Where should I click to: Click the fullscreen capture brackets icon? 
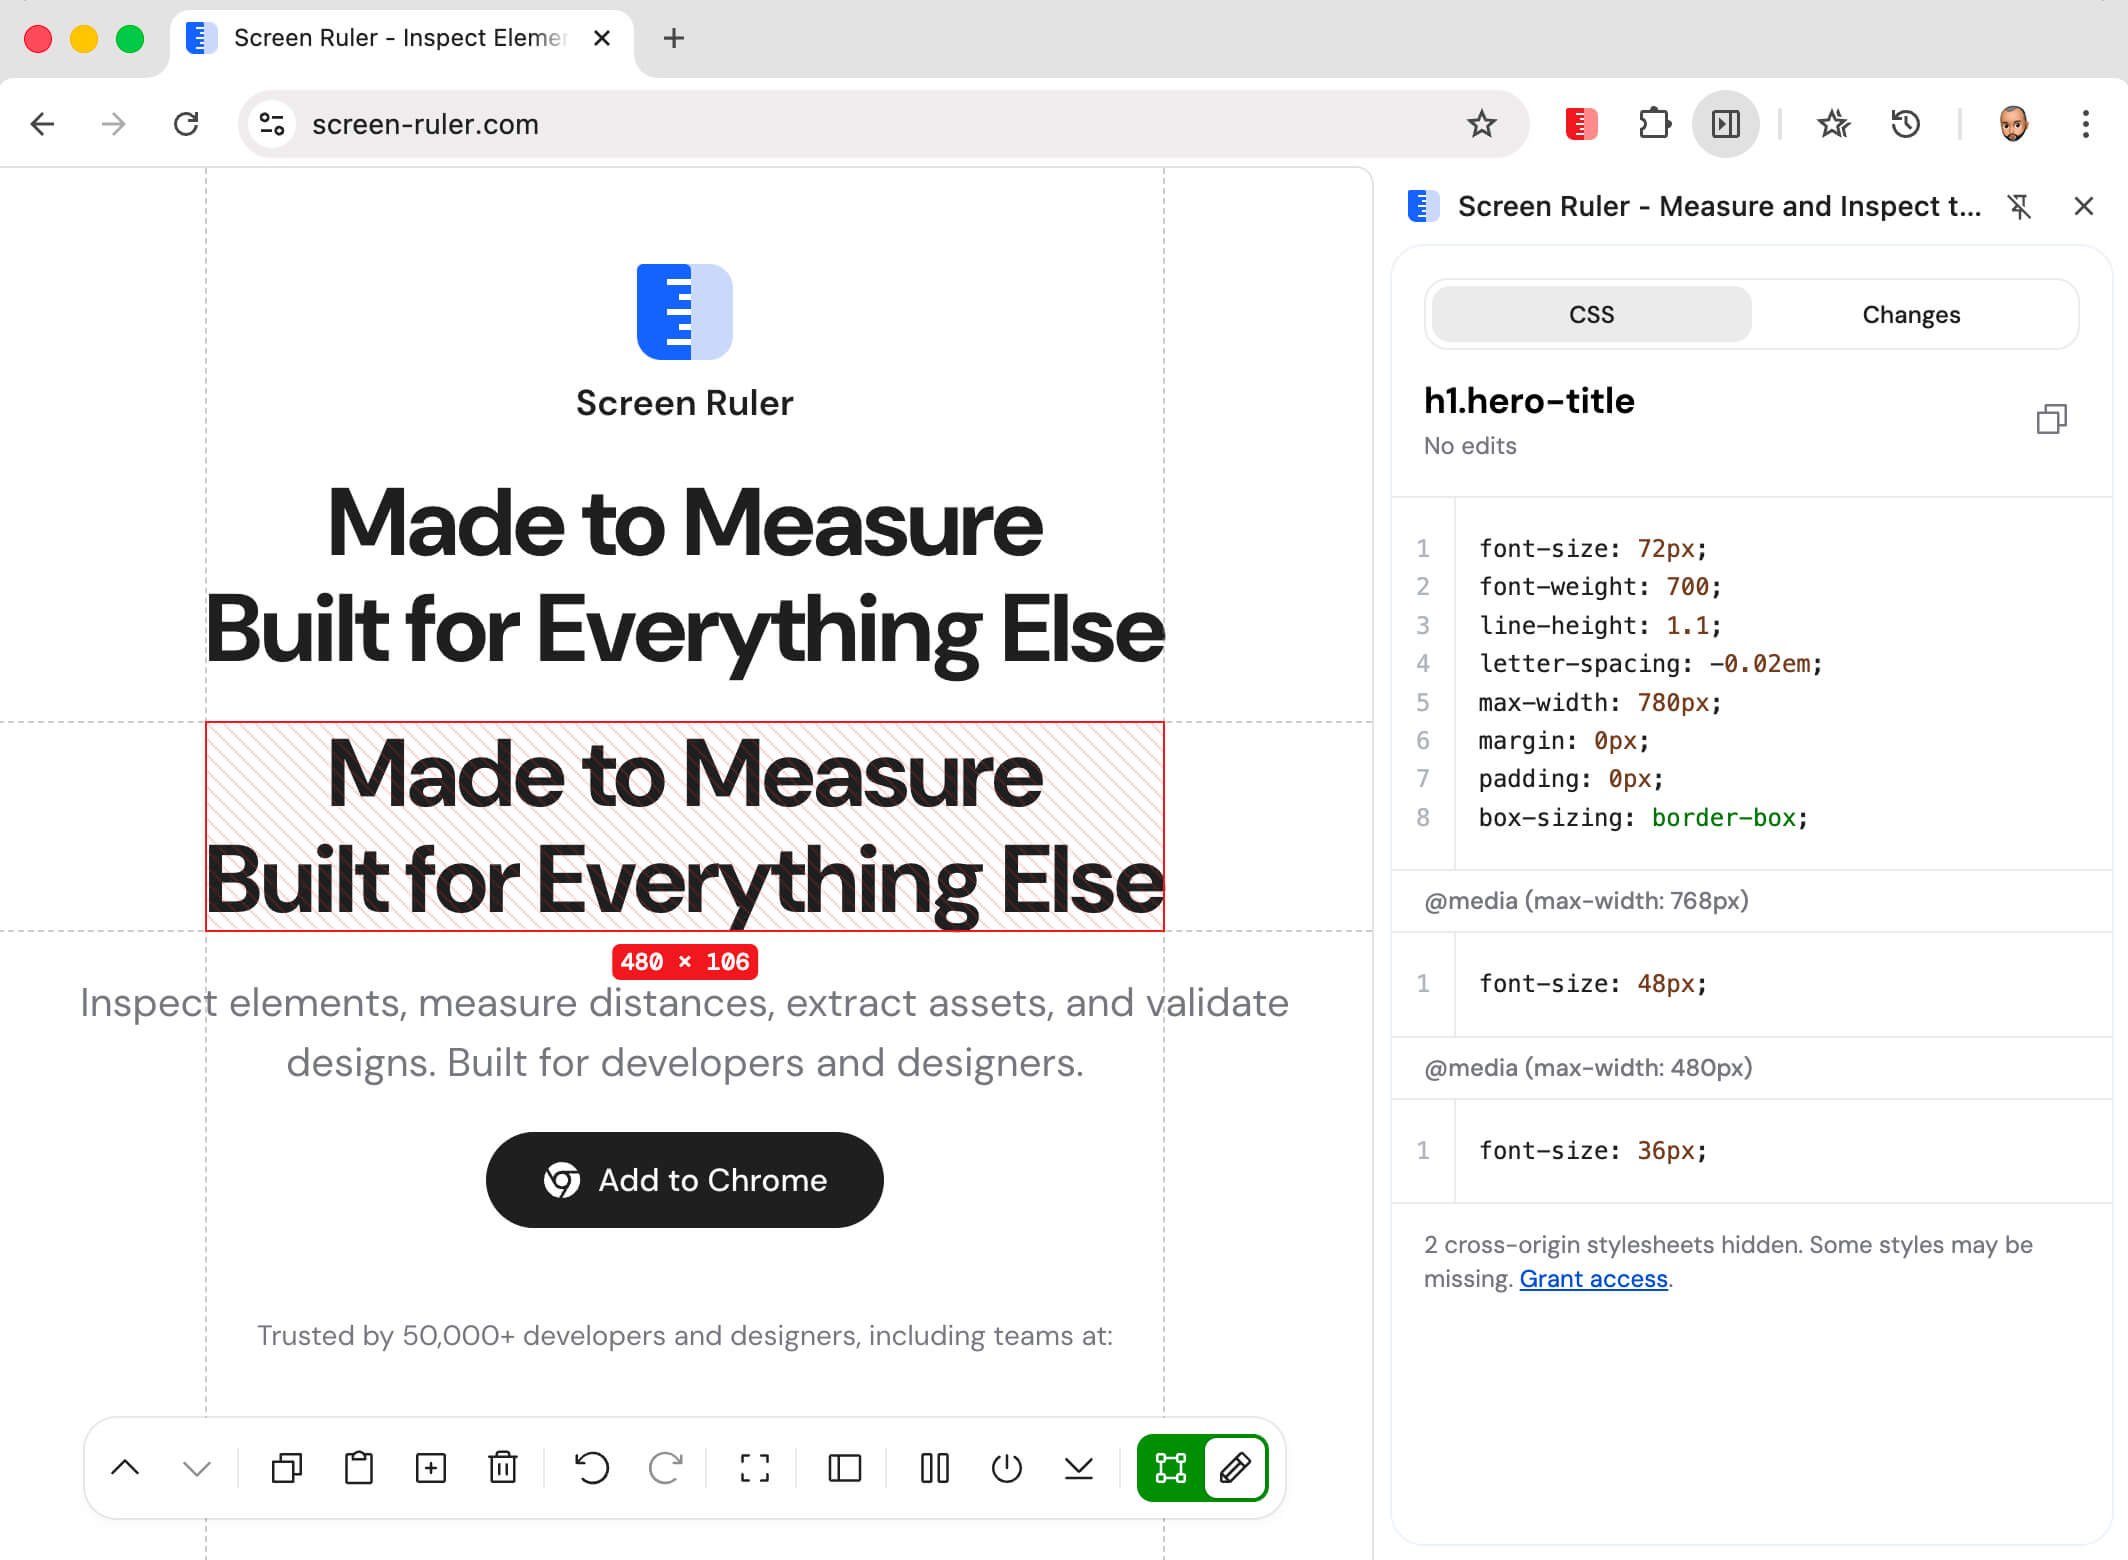click(755, 1468)
